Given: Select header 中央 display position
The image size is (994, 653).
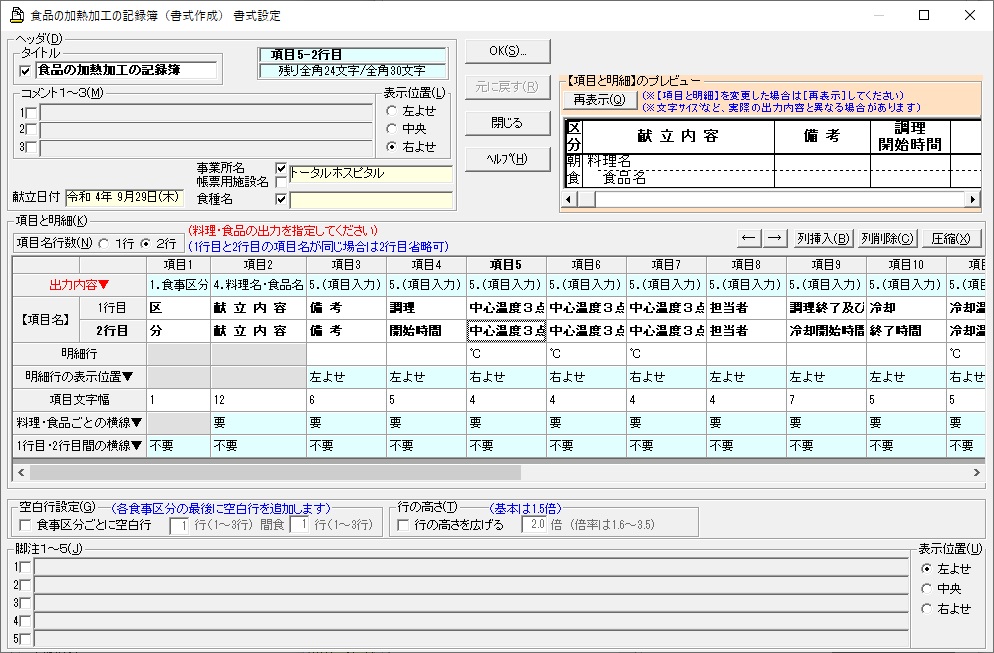Looking at the screenshot, I should click(x=392, y=129).
